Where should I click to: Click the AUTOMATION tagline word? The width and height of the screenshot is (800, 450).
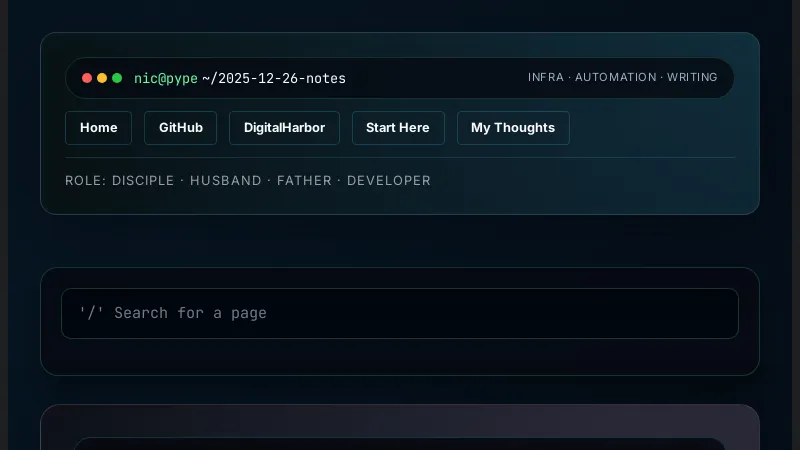pos(616,77)
